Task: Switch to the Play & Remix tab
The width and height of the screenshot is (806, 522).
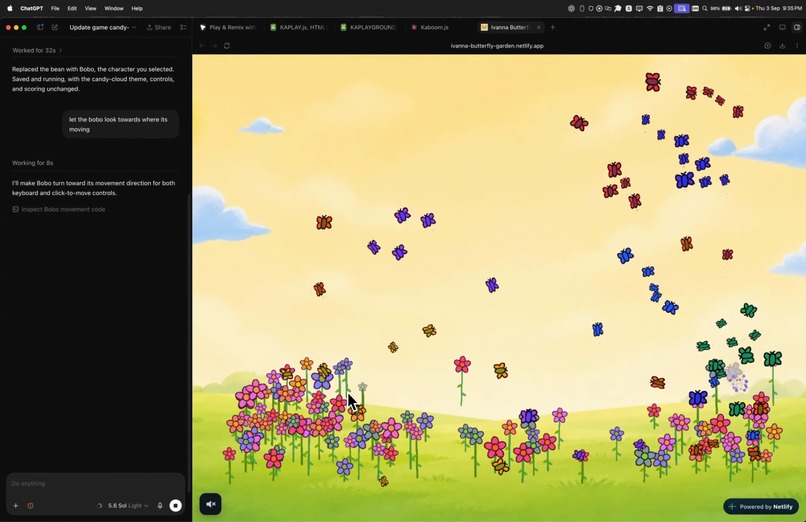Action: 228,27
